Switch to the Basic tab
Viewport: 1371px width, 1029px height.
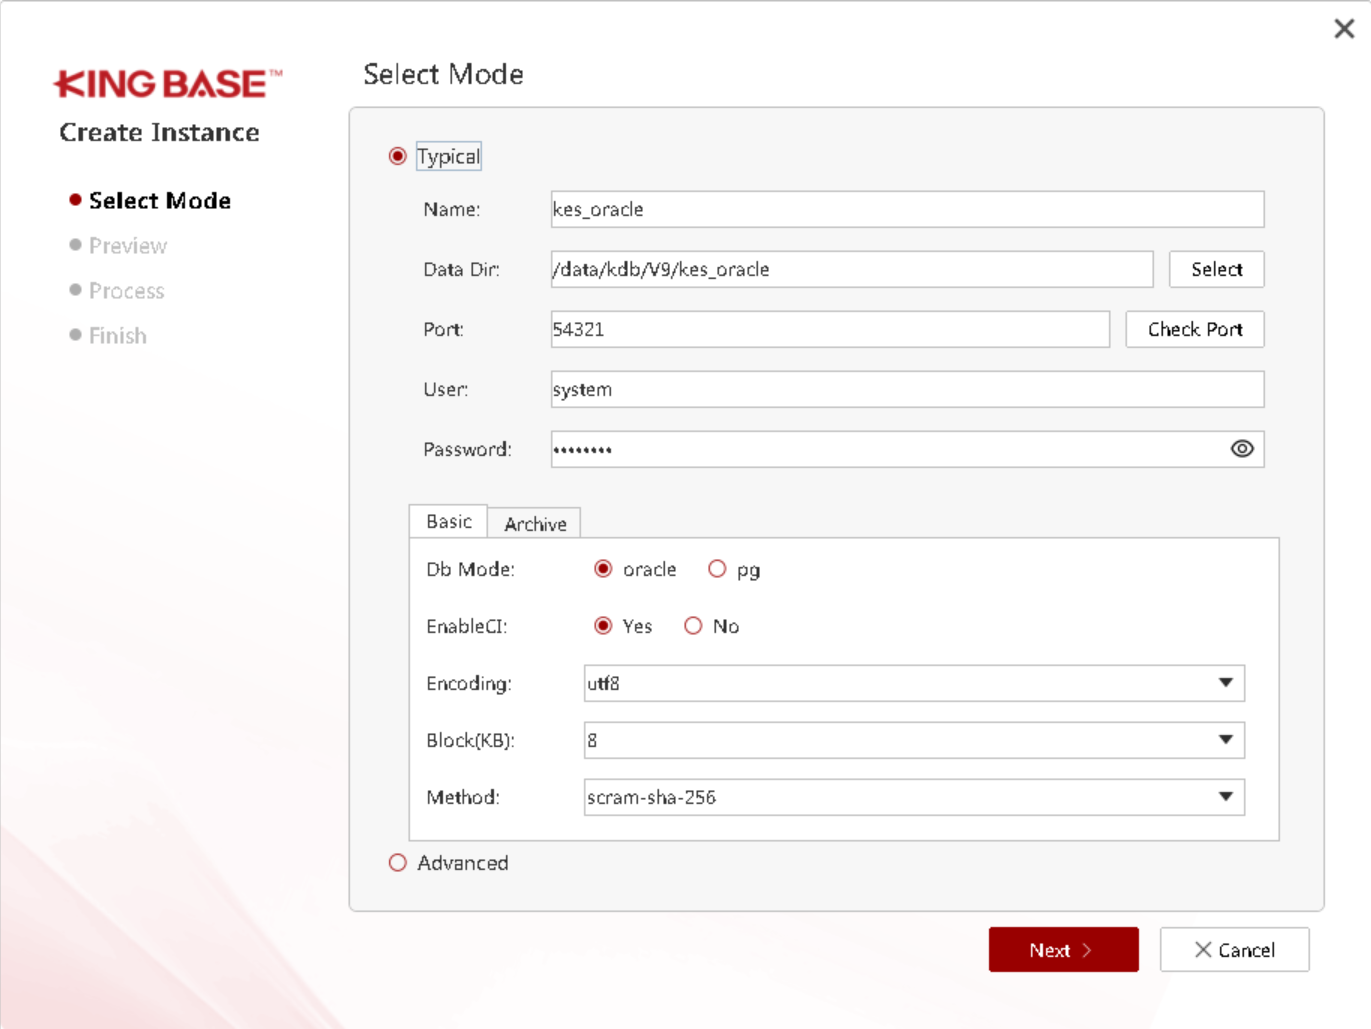click(x=448, y=521)
